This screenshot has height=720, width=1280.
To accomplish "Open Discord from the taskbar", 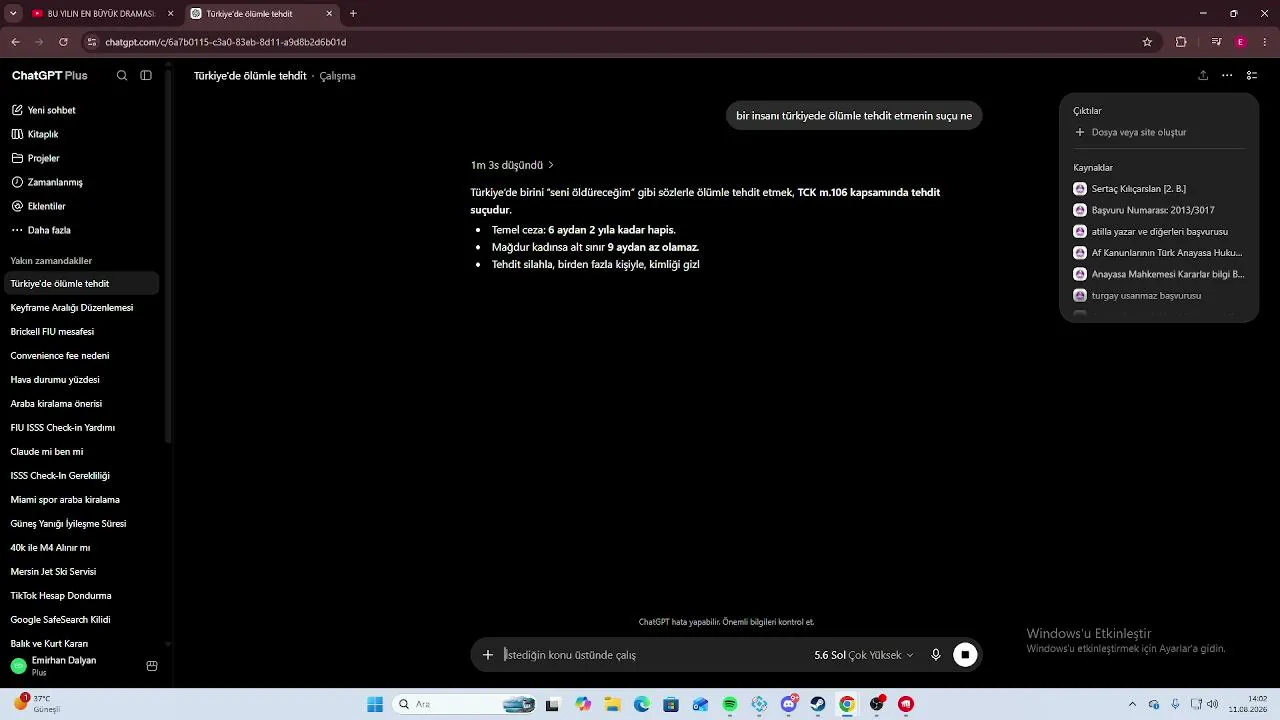I will 789,704.
